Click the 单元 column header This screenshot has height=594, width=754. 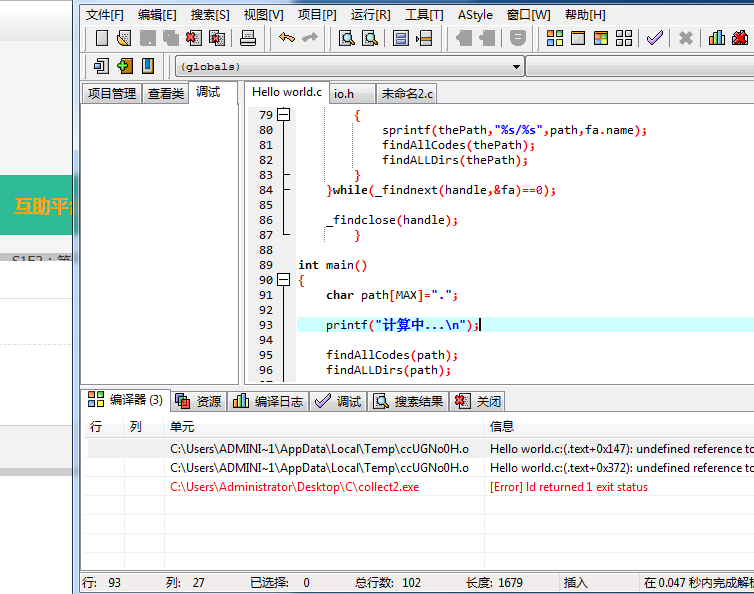pos(323,426)
